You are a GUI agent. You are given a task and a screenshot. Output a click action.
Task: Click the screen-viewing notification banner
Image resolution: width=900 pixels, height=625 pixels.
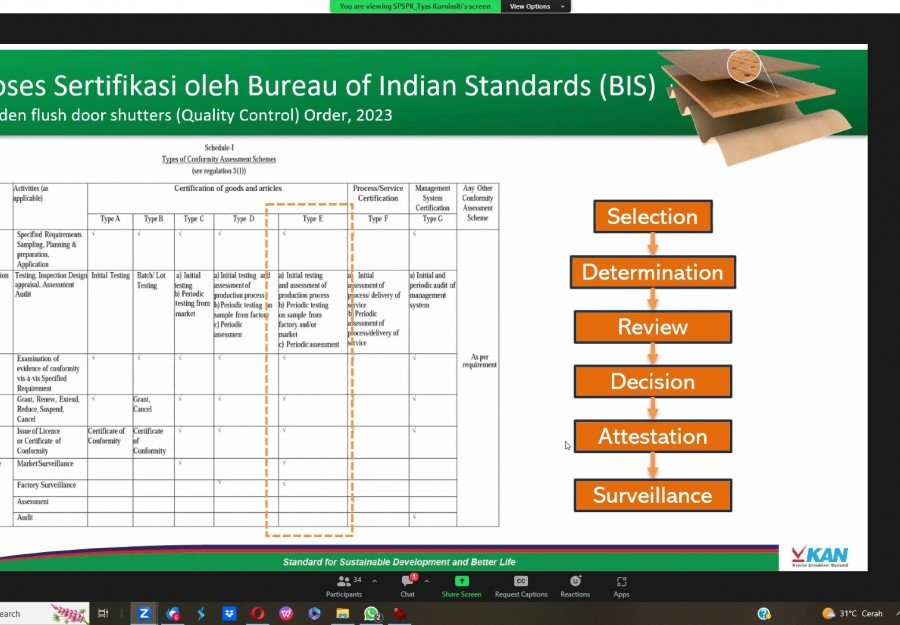[415, 6]
